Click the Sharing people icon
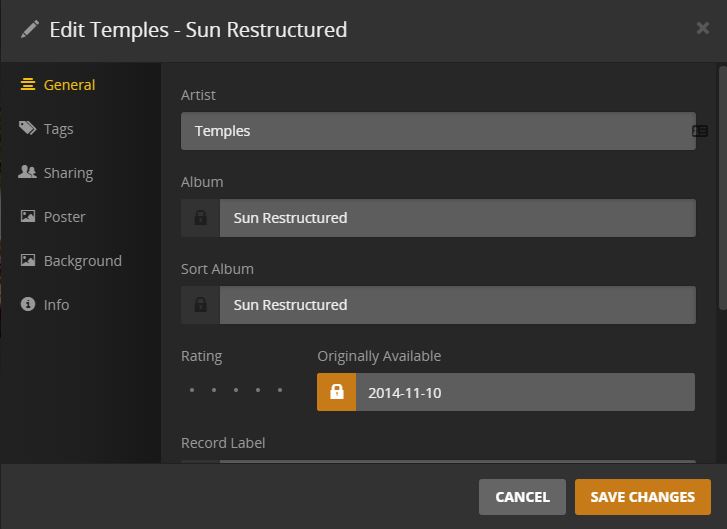This screenshot has height=529, width=727. [x=28, y=173]
